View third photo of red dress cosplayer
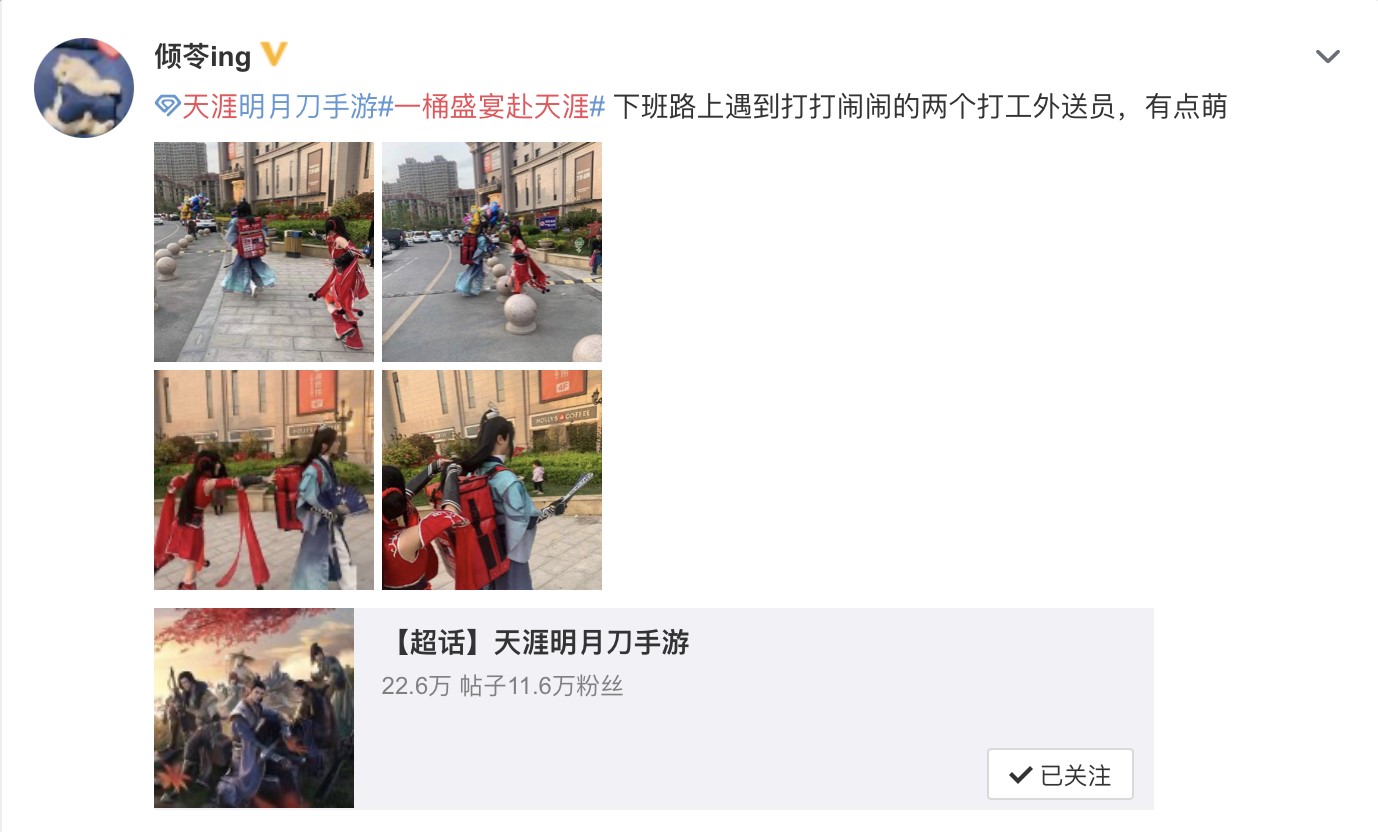Viewport: 1378px width, 832px height. click(x=264, y=480)
